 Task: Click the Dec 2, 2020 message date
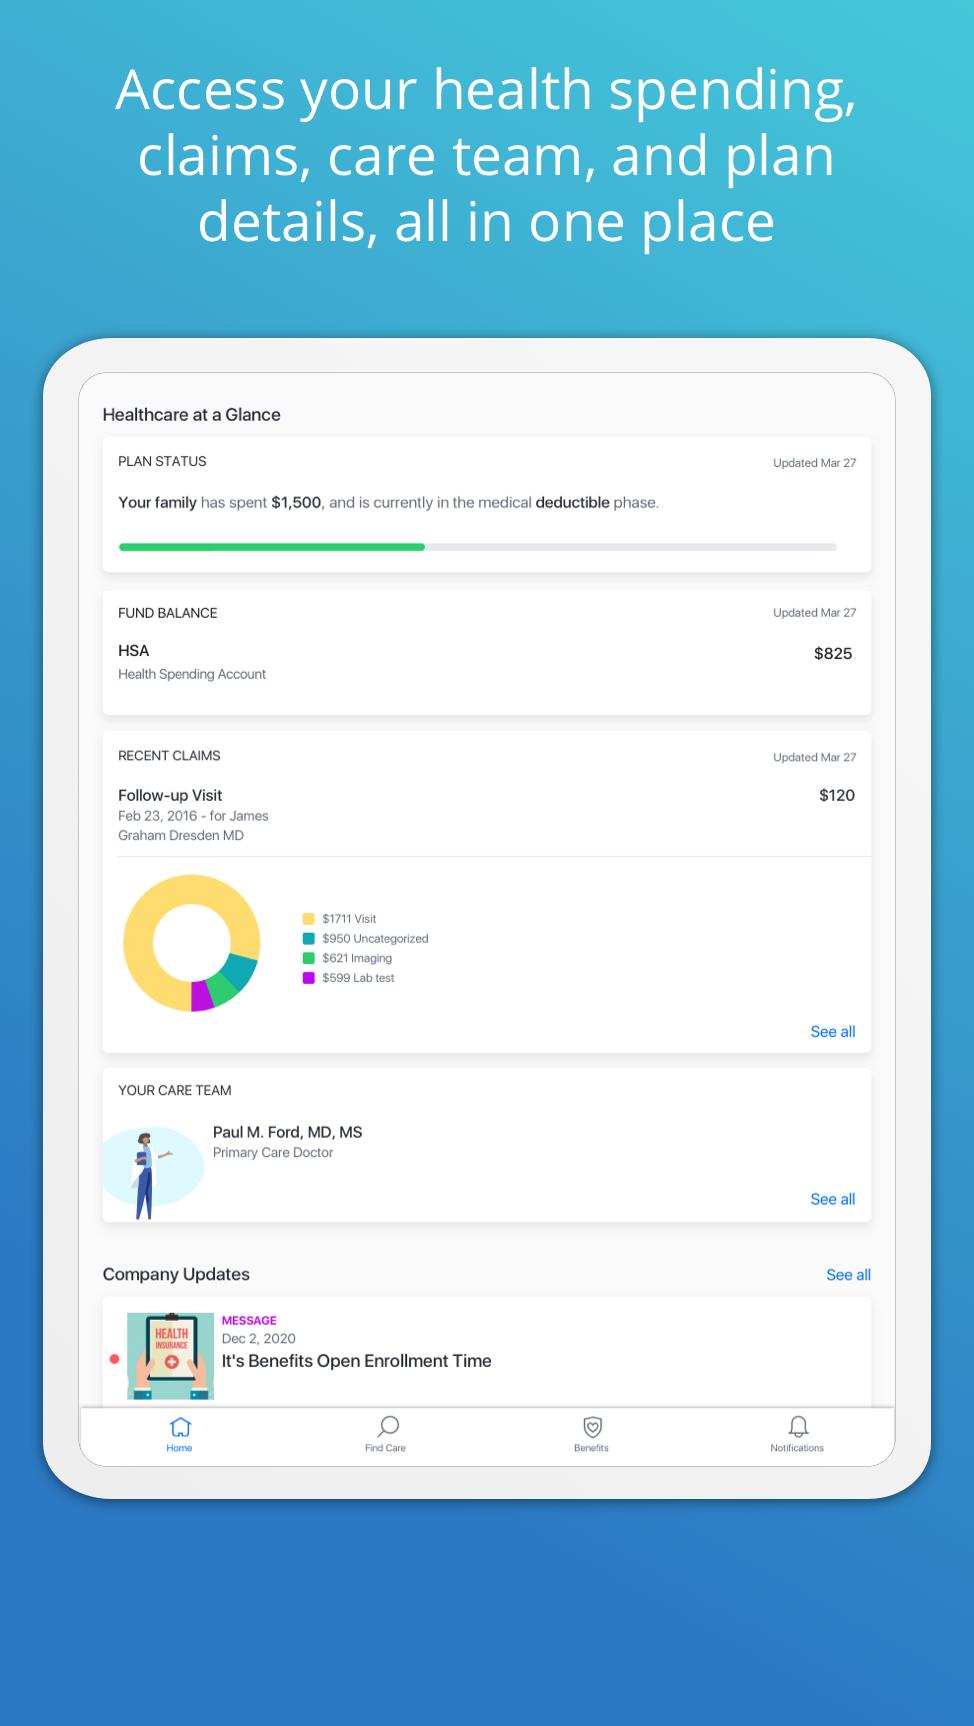click(259, 1339)
